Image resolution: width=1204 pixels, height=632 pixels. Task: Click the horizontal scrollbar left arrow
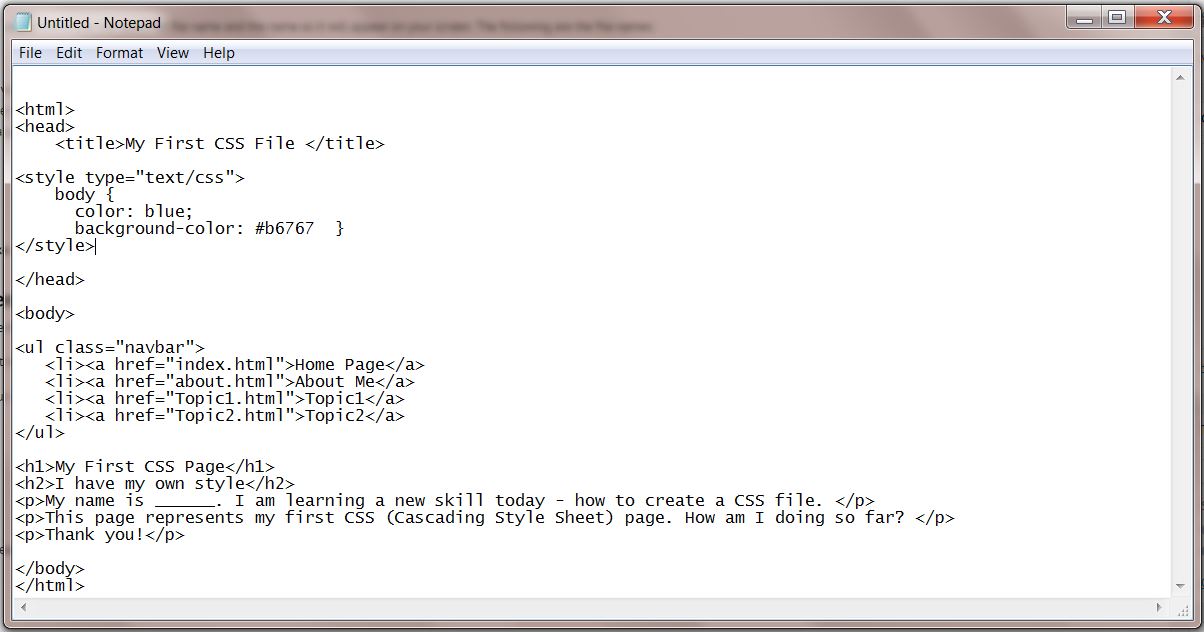(24, 607)
